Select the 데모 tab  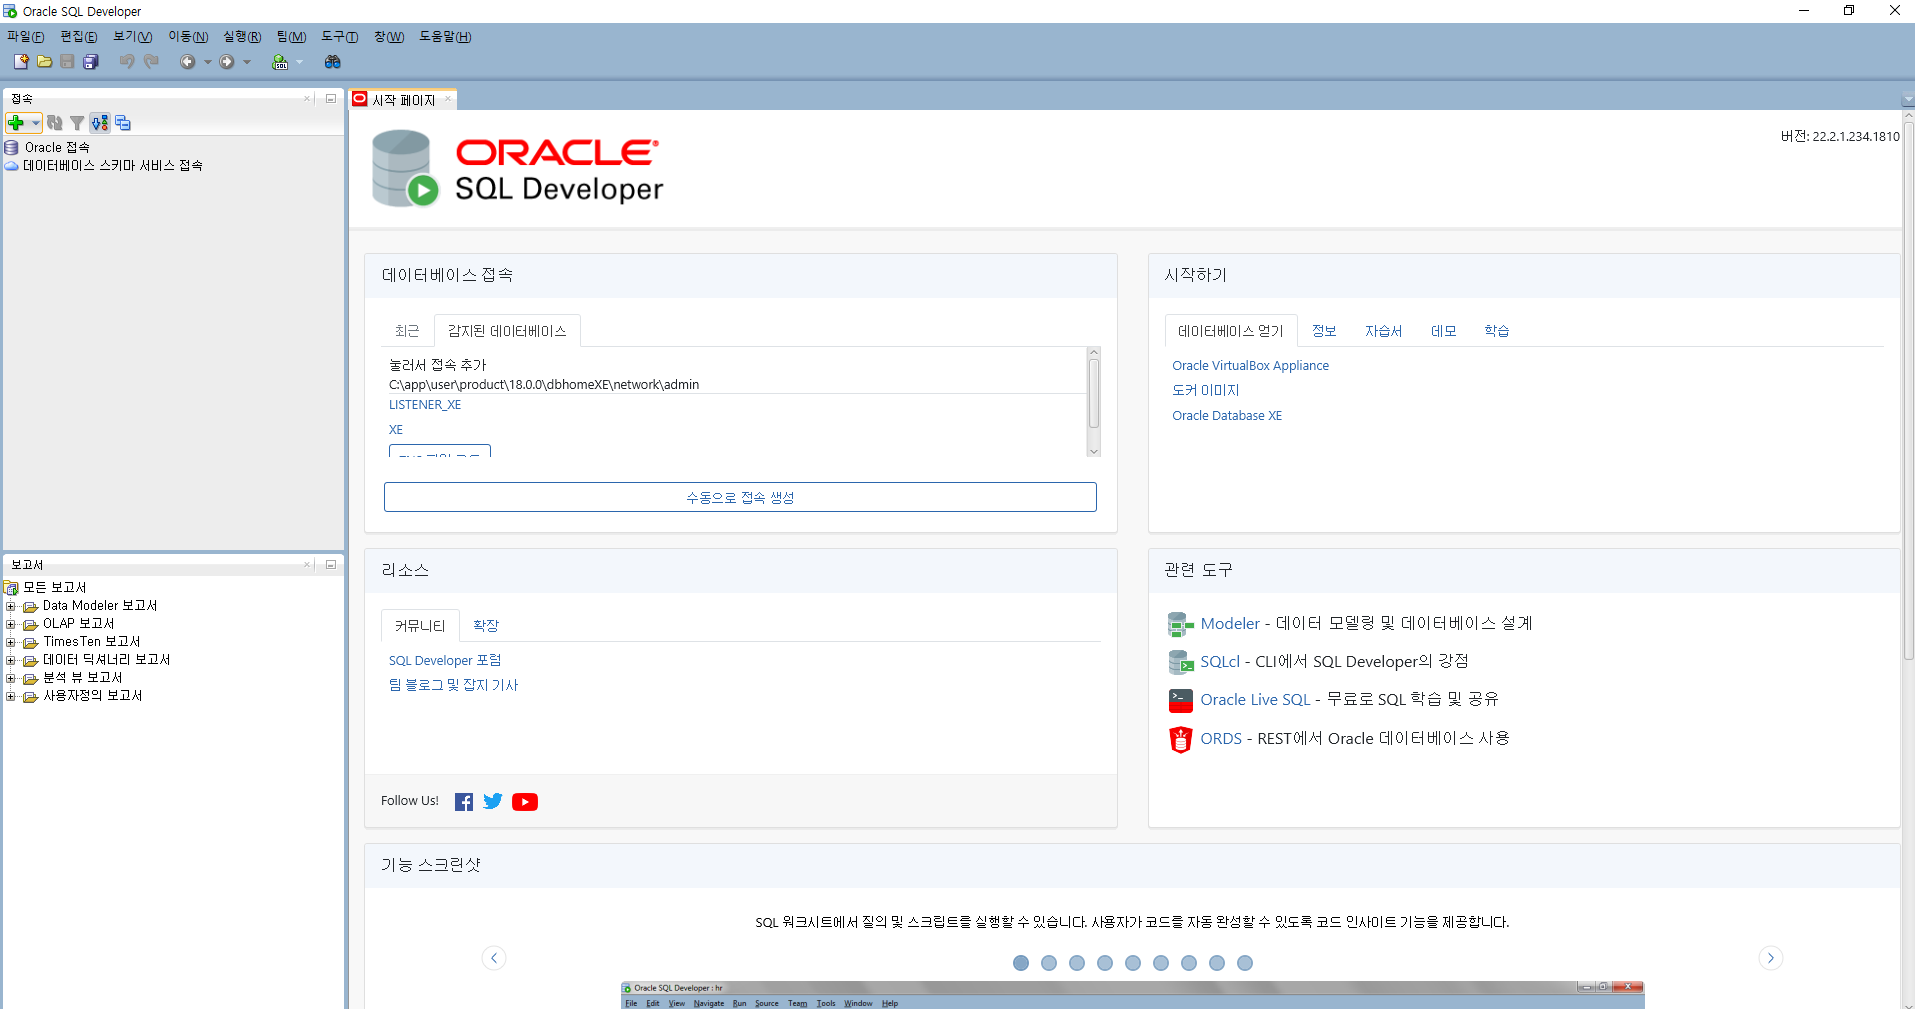(1443, 331)
